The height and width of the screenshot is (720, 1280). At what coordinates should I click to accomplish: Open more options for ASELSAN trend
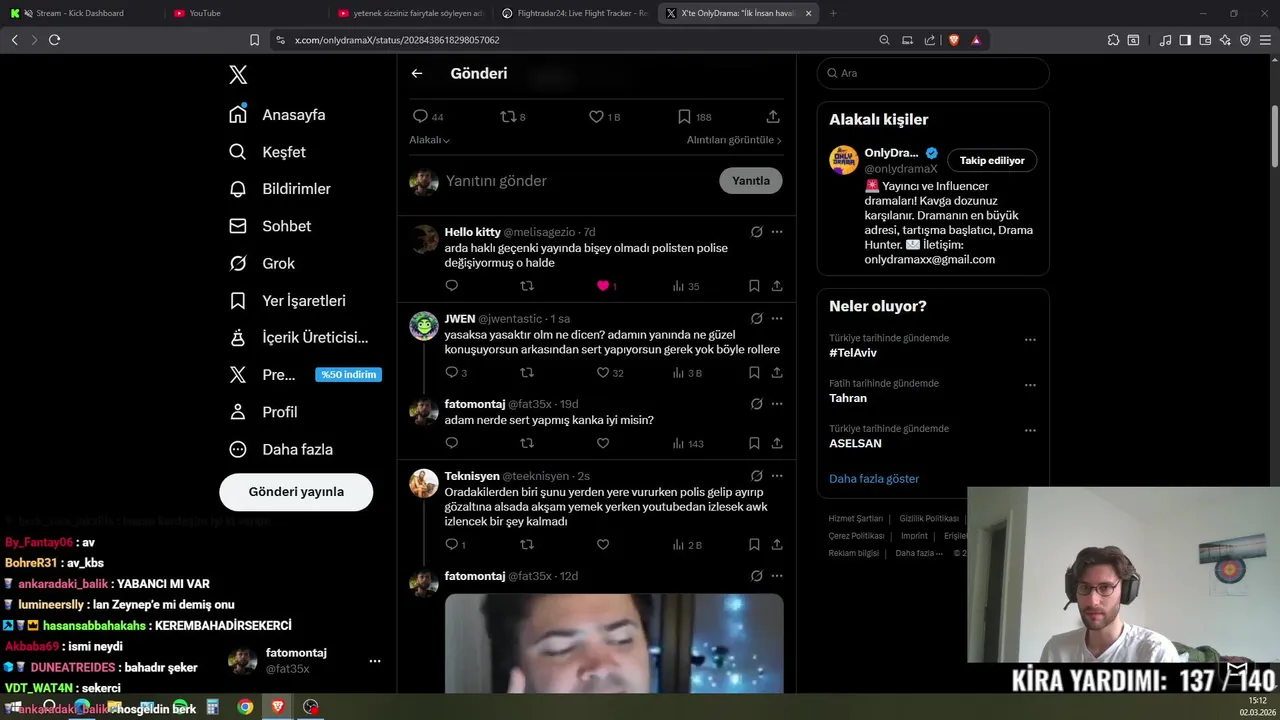1030,430
